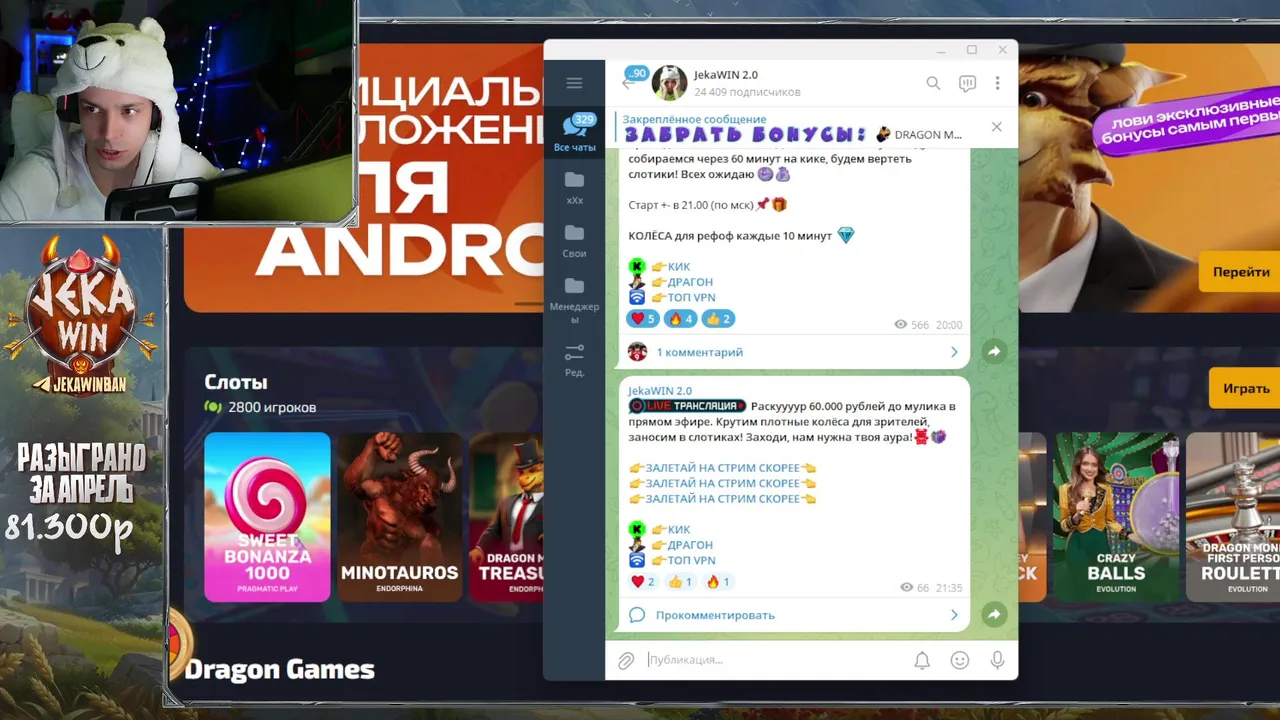The image size is (1280, 720).
Task: Toggle silent broadcast bell icon
Action: tap(922, 660)
